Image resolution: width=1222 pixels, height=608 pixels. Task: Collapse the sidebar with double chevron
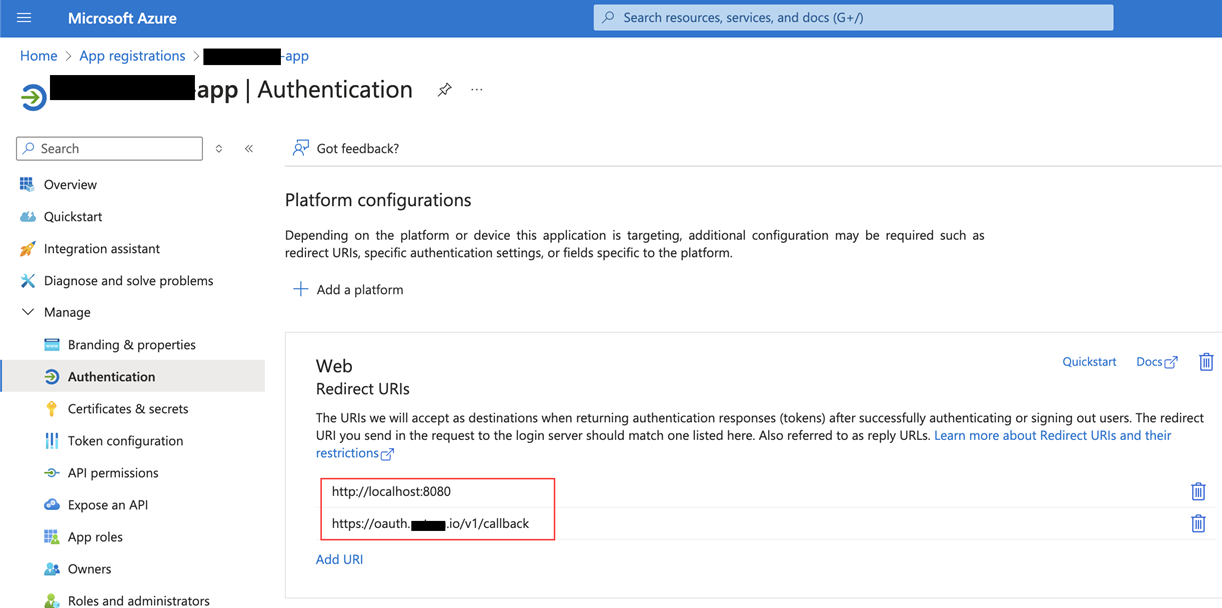point(249,149)
